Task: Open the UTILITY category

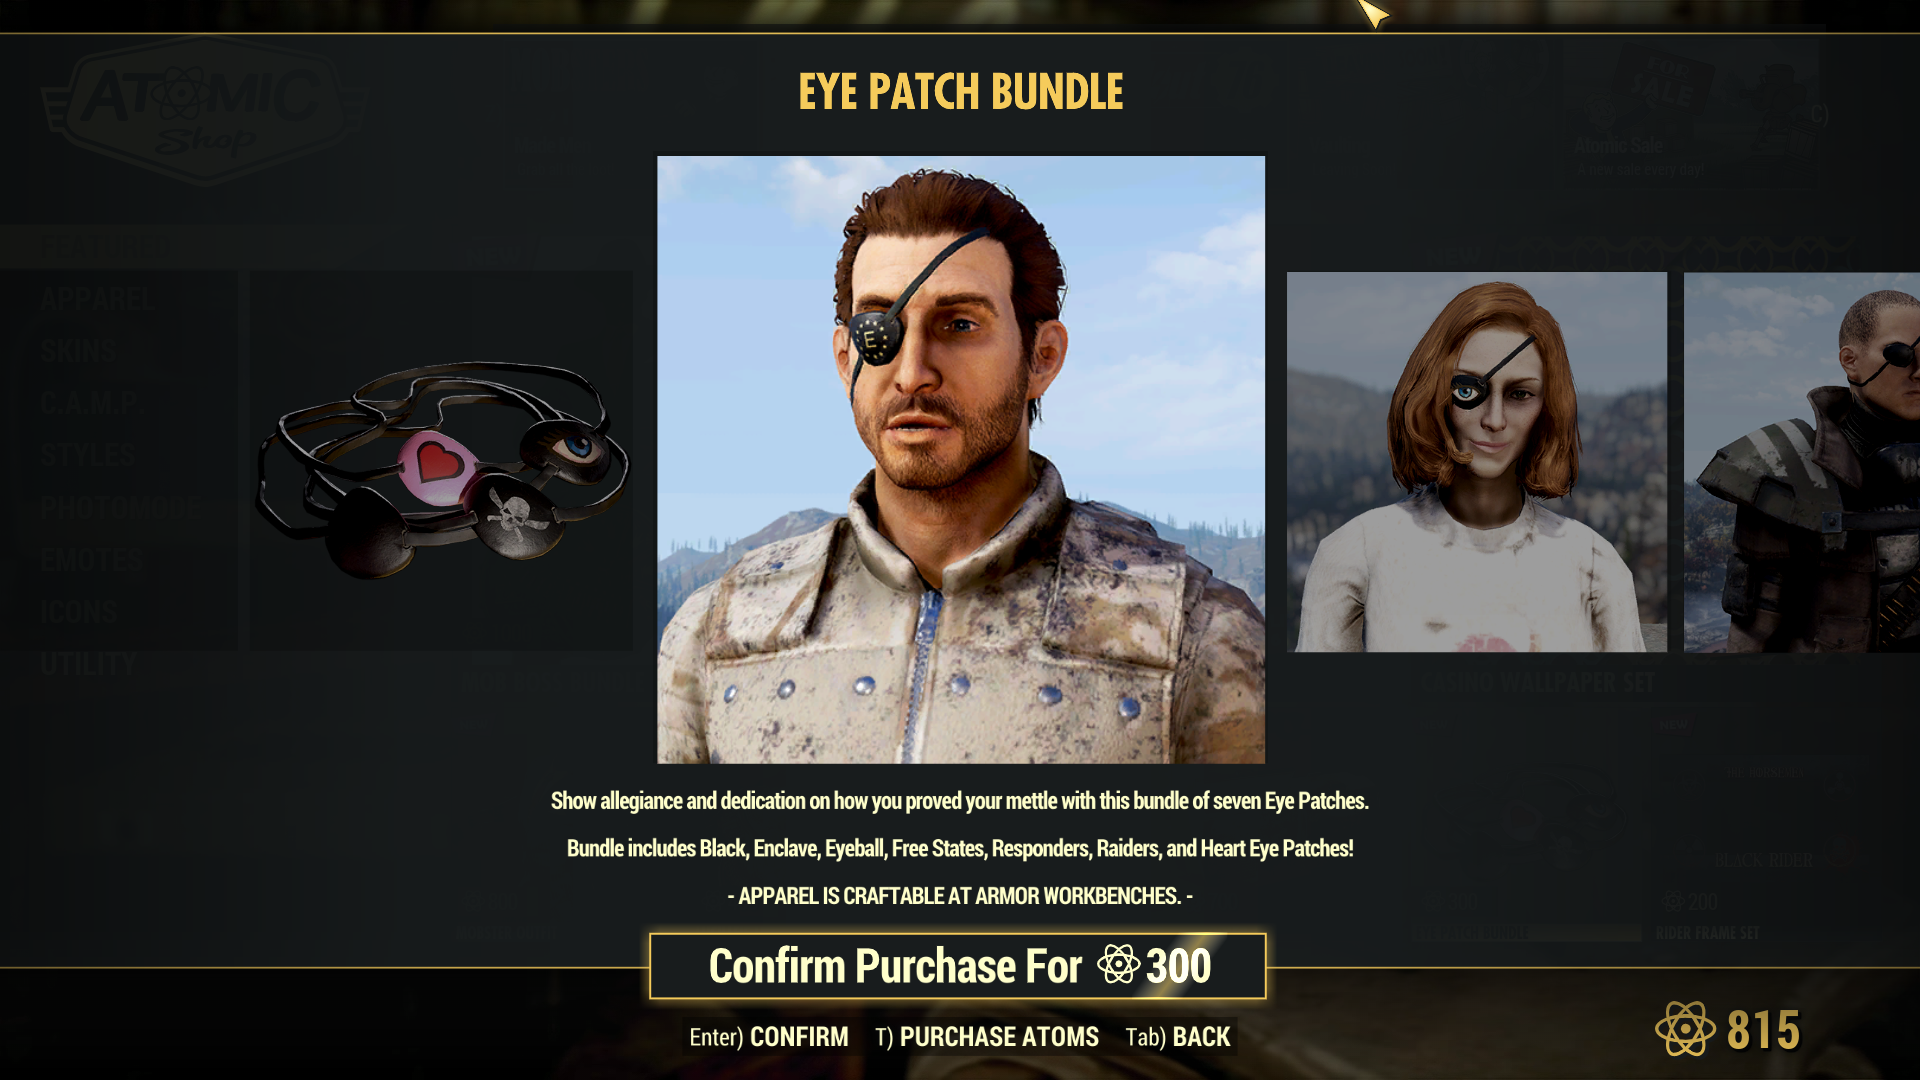Action: 88,664
